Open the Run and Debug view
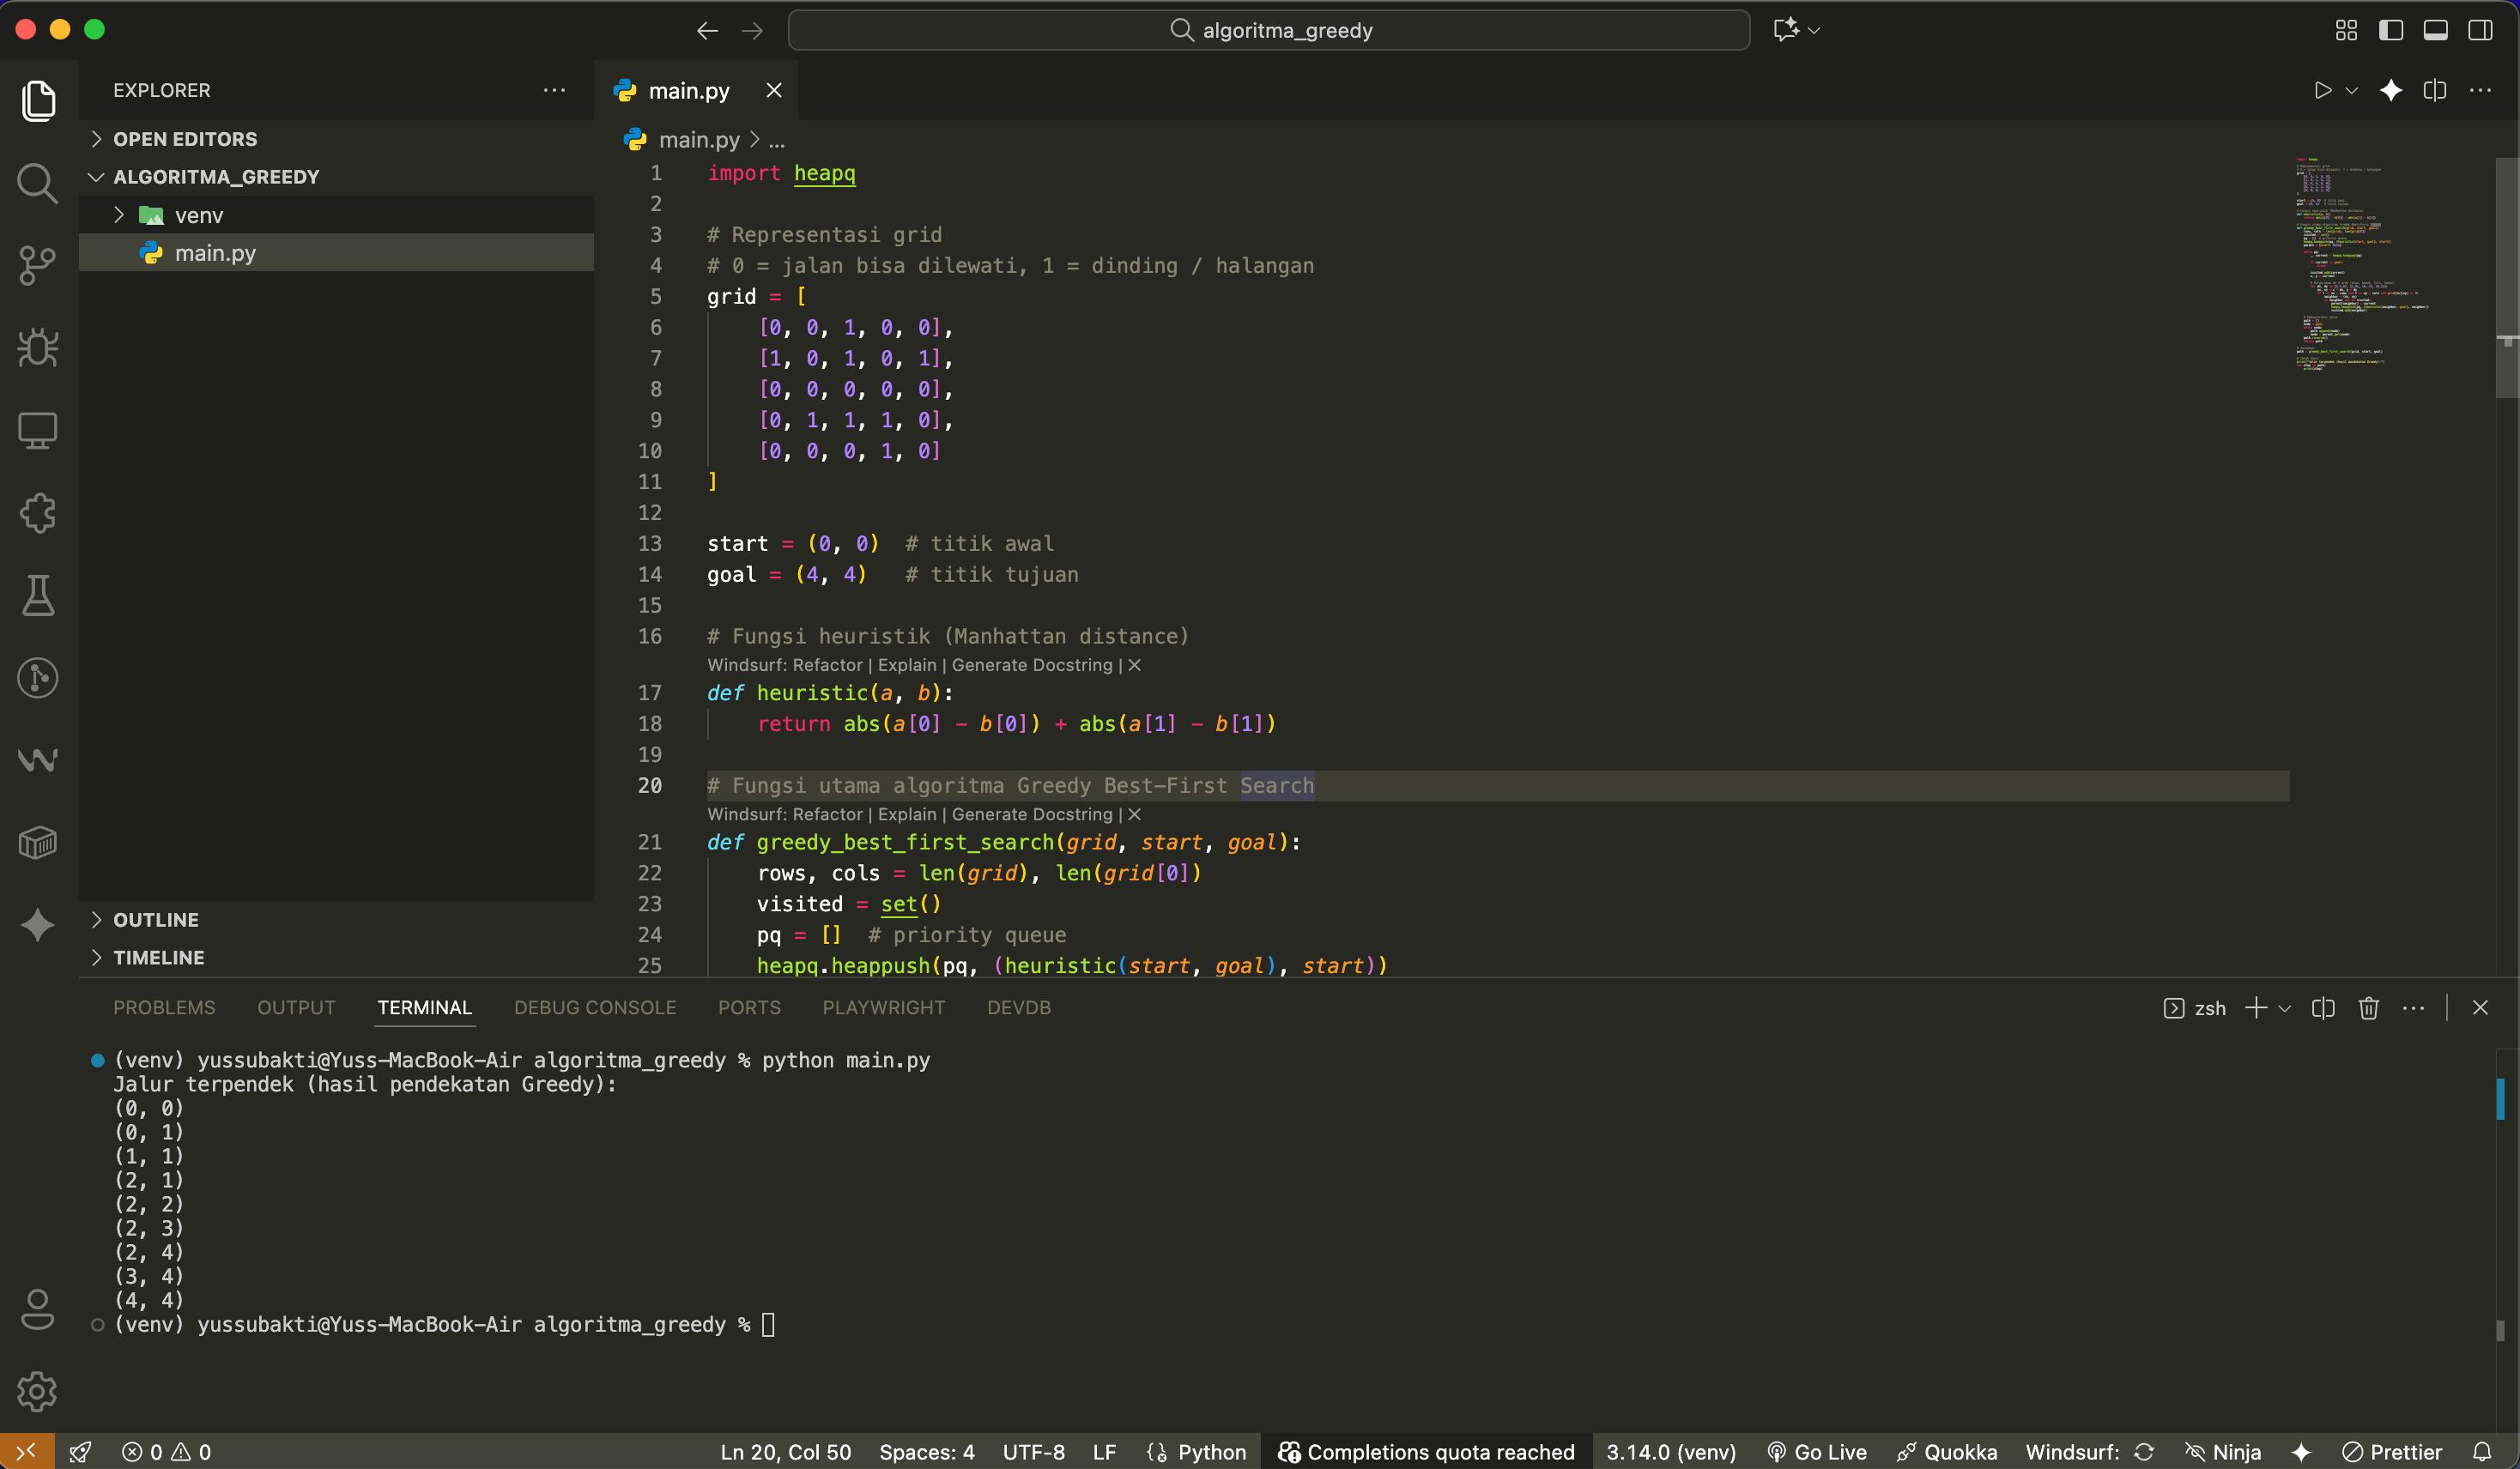 point(38,347)
